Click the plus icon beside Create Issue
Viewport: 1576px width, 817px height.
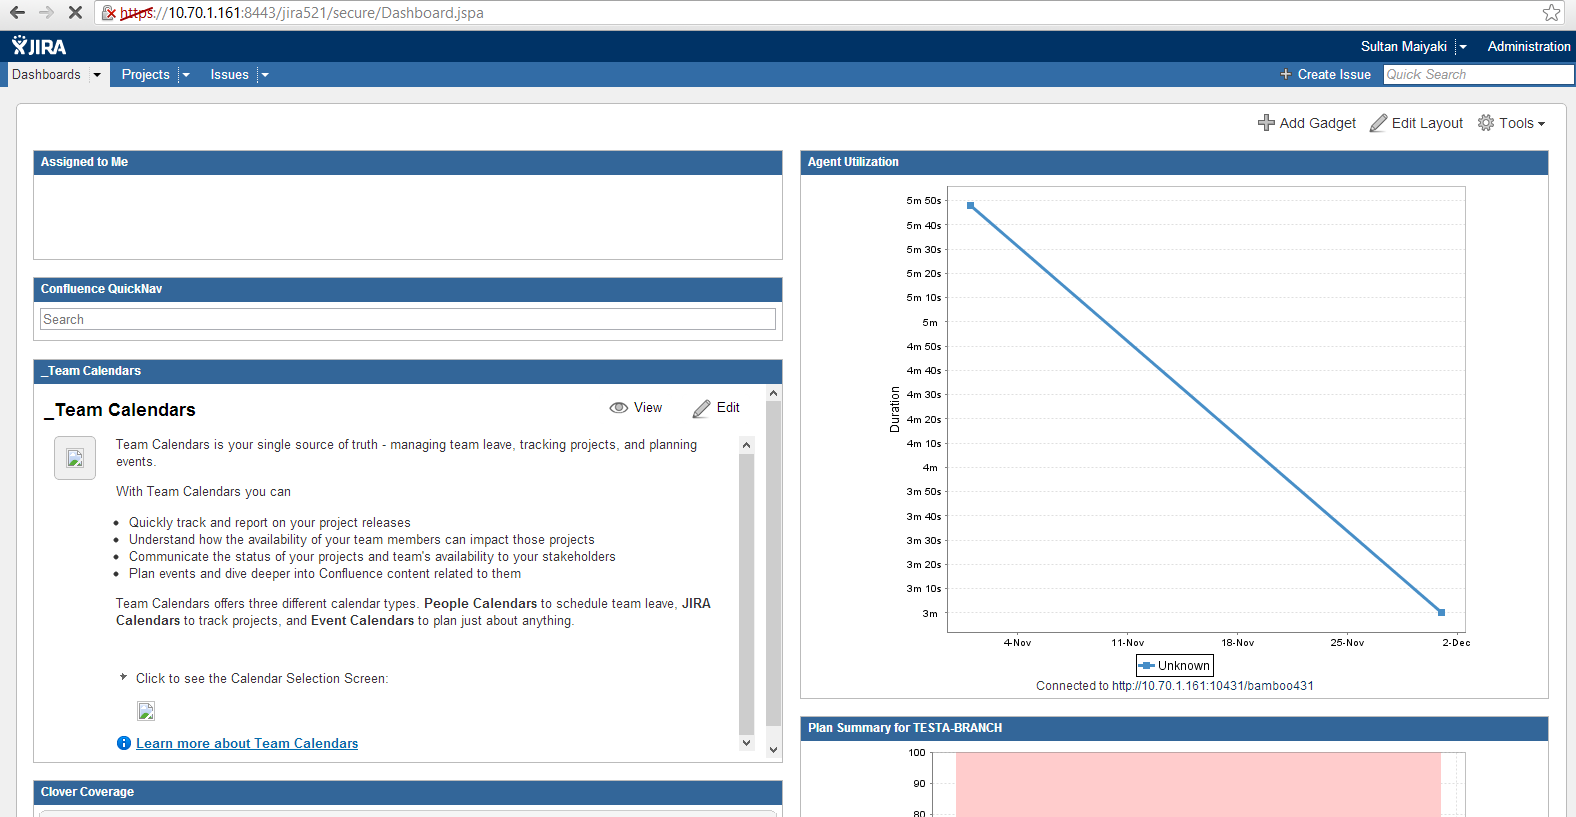pos(1286,74)
